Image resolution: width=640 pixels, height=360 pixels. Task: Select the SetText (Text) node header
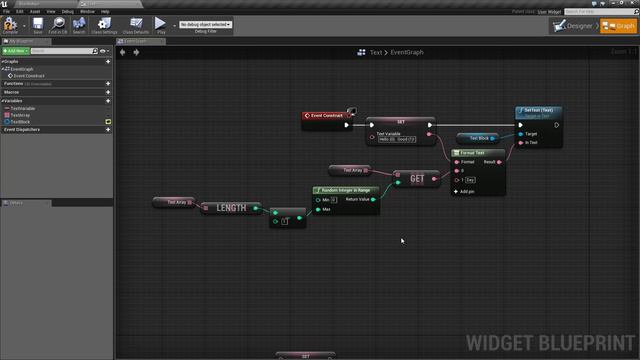(x=538, y=113)
